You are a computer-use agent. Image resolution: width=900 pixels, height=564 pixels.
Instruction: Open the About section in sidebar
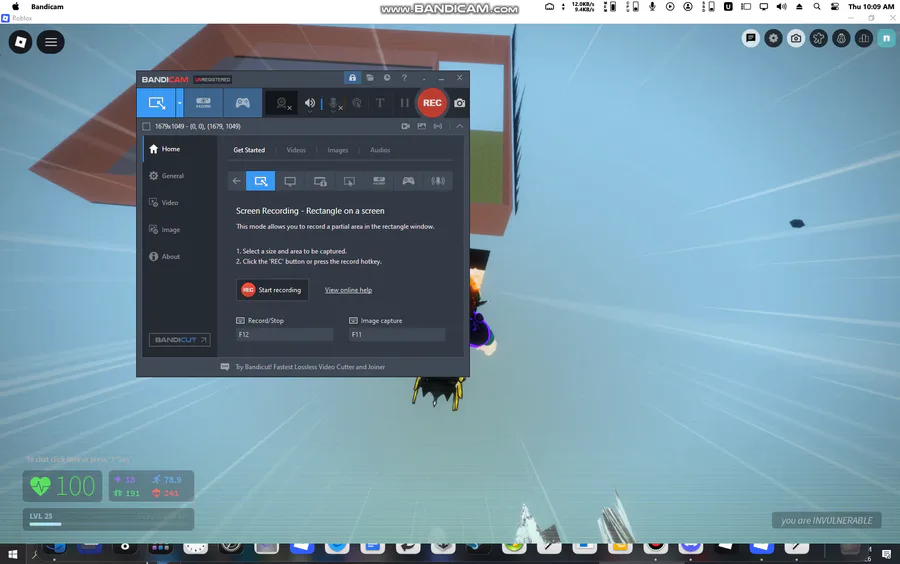(x=179, y=256)
